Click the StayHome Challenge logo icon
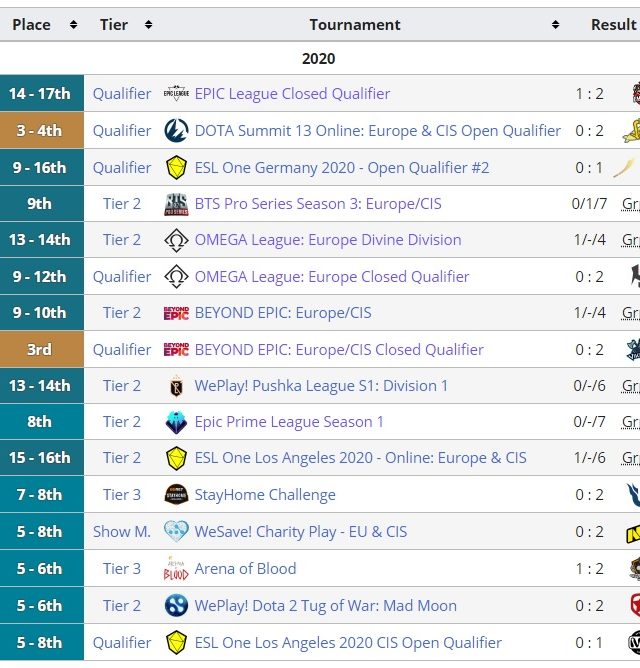 click(x=176, y=495)
